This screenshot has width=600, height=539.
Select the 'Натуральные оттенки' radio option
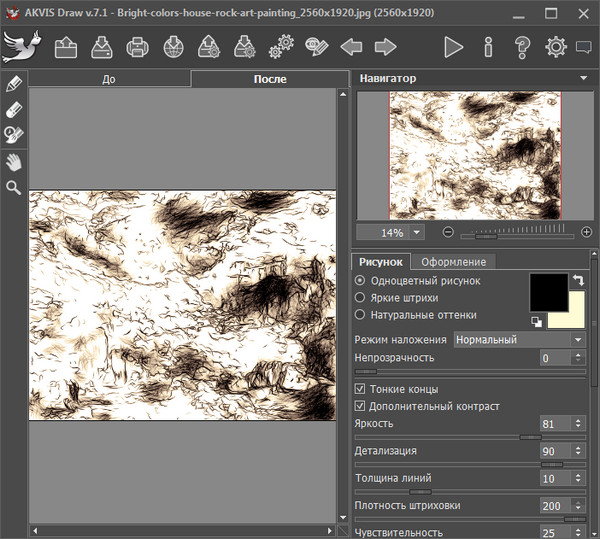coord(361,315)
